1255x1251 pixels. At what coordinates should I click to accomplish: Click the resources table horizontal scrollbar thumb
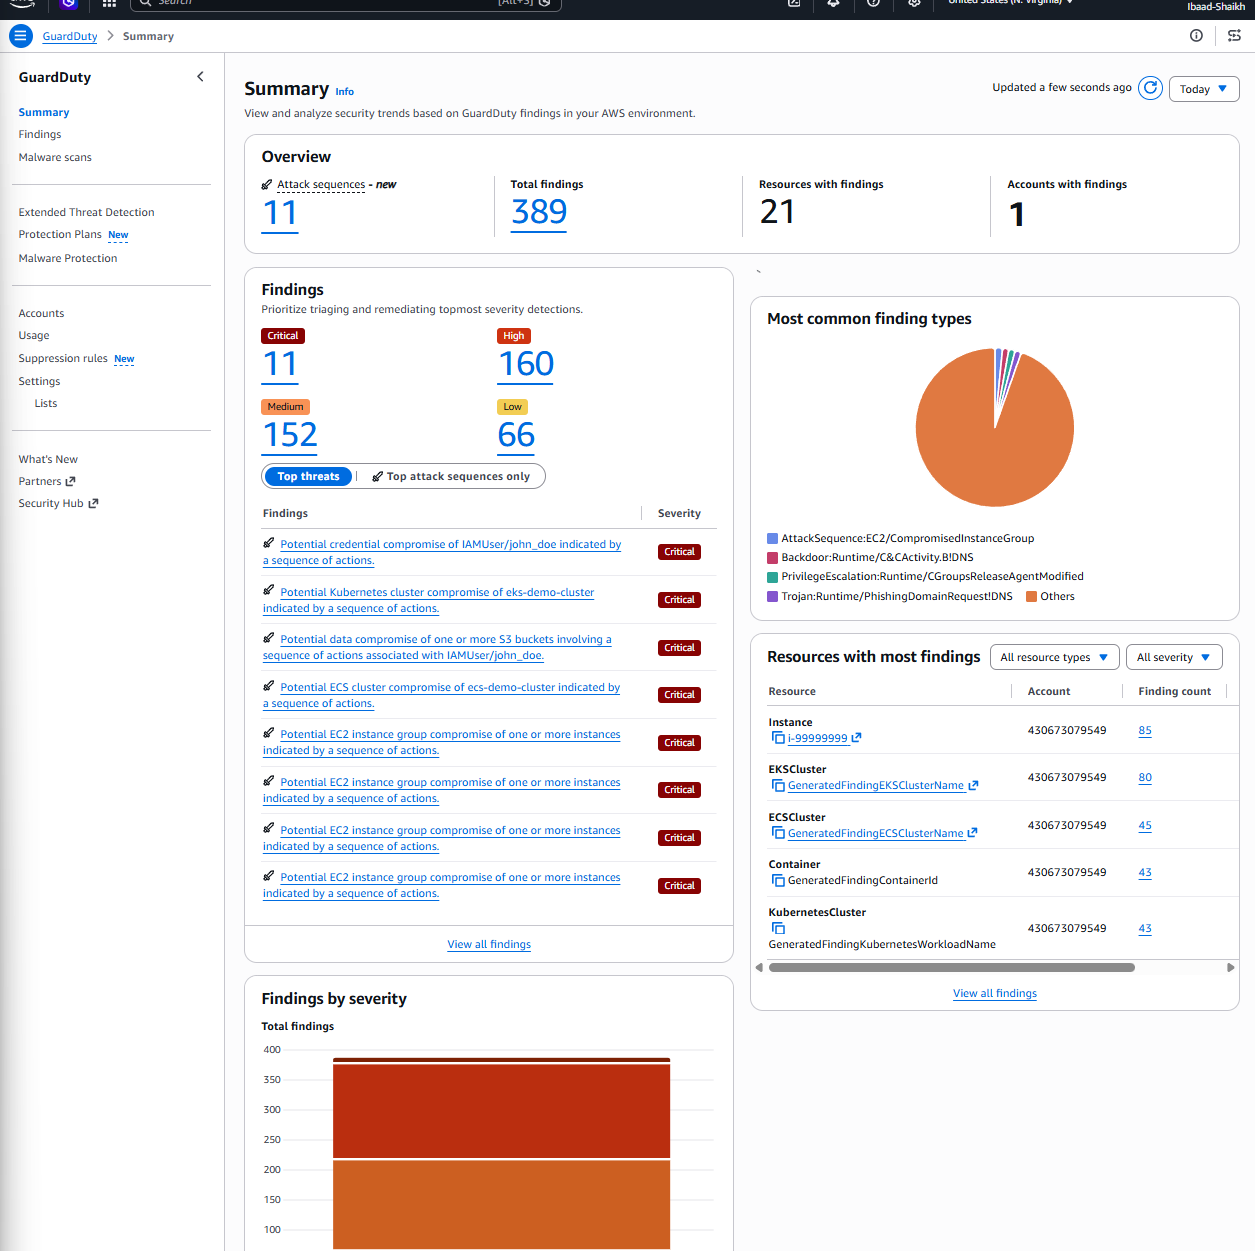click(x=951, y=967)
